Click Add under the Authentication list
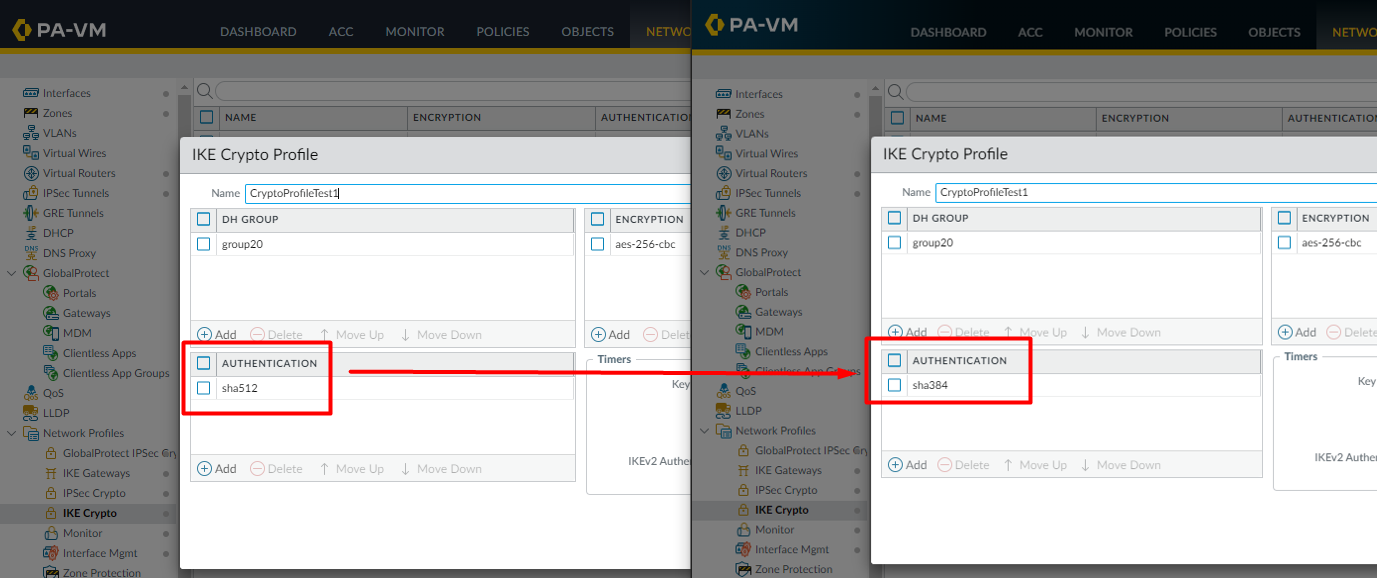This screenshot has width=1377, height=578. tap(216, 468)
